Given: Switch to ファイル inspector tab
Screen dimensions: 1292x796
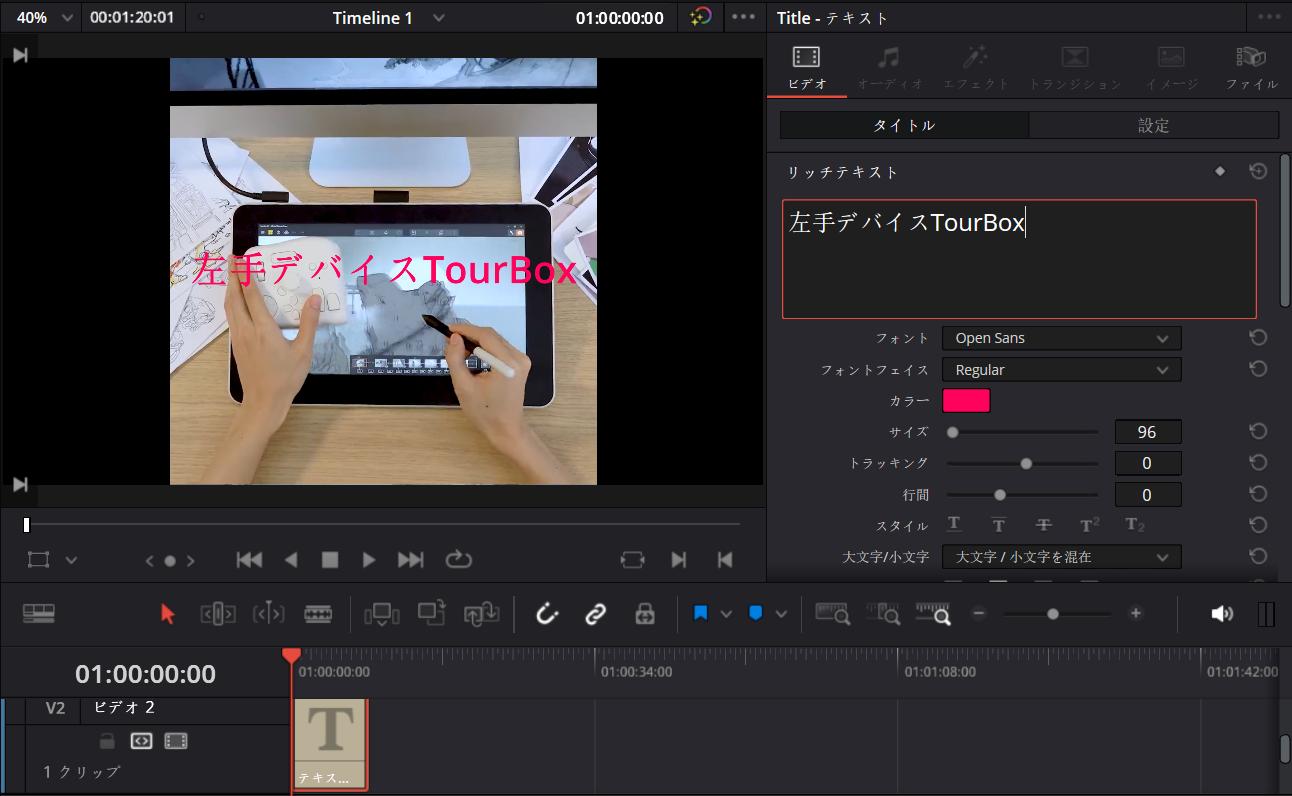Looking at the screenshot, I should [1252, 67].
